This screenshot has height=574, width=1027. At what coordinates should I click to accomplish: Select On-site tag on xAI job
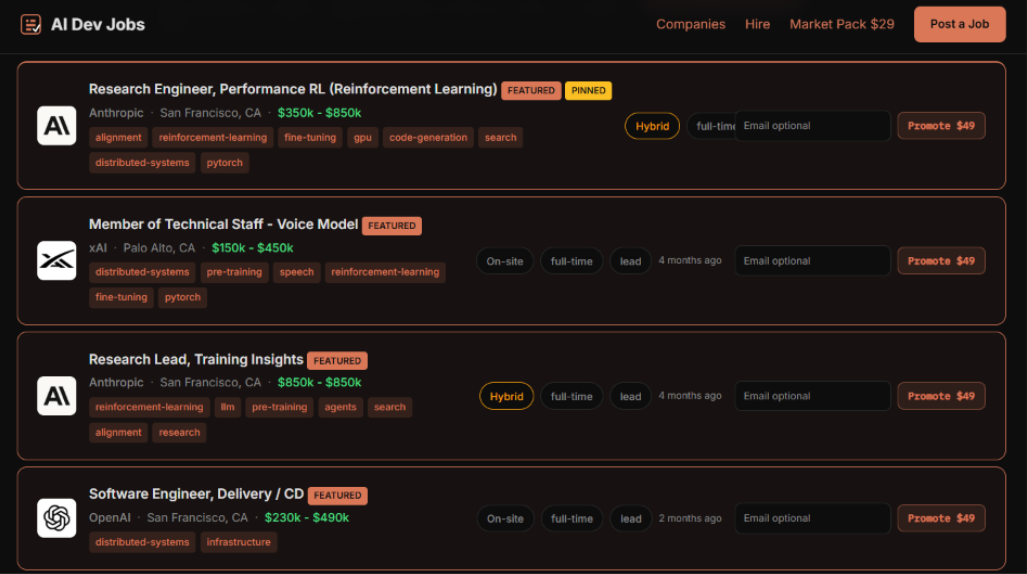point(504,261)
